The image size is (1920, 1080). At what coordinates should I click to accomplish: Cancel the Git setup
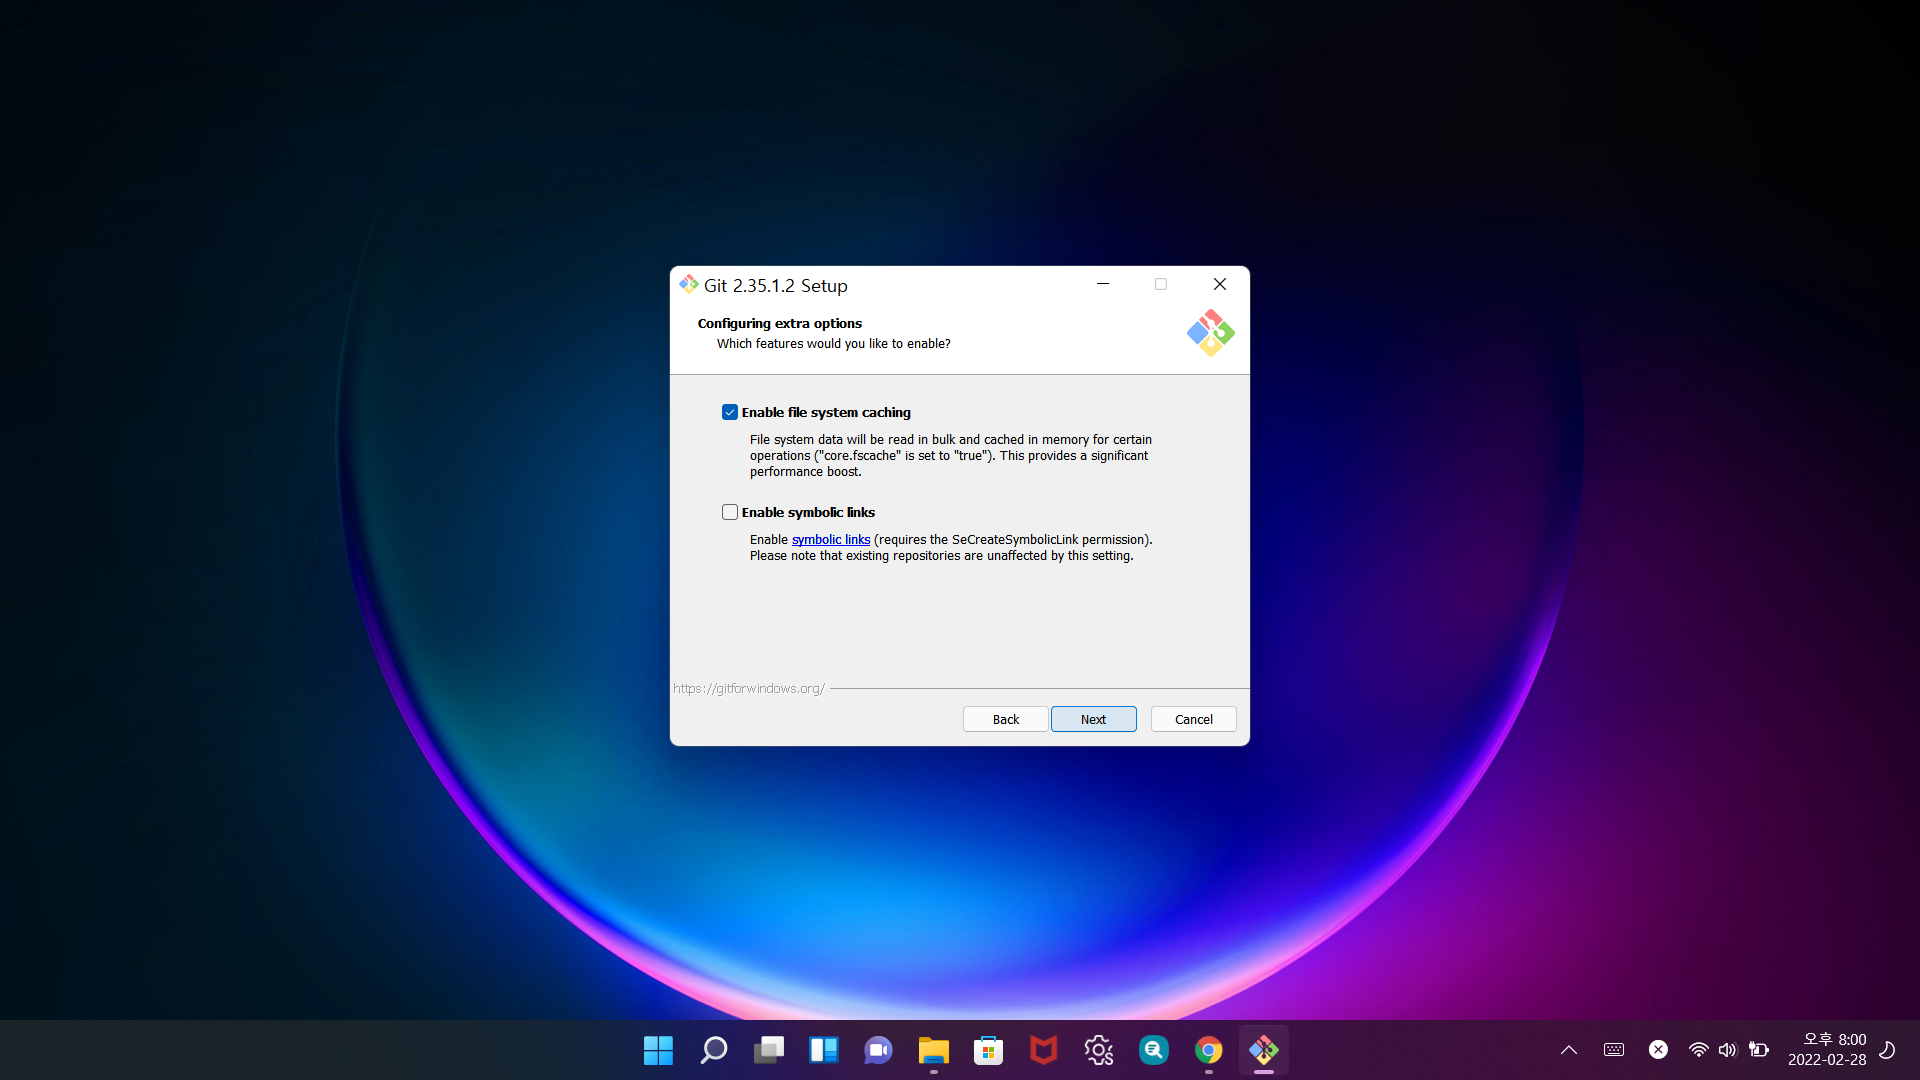pos(1193,719)
